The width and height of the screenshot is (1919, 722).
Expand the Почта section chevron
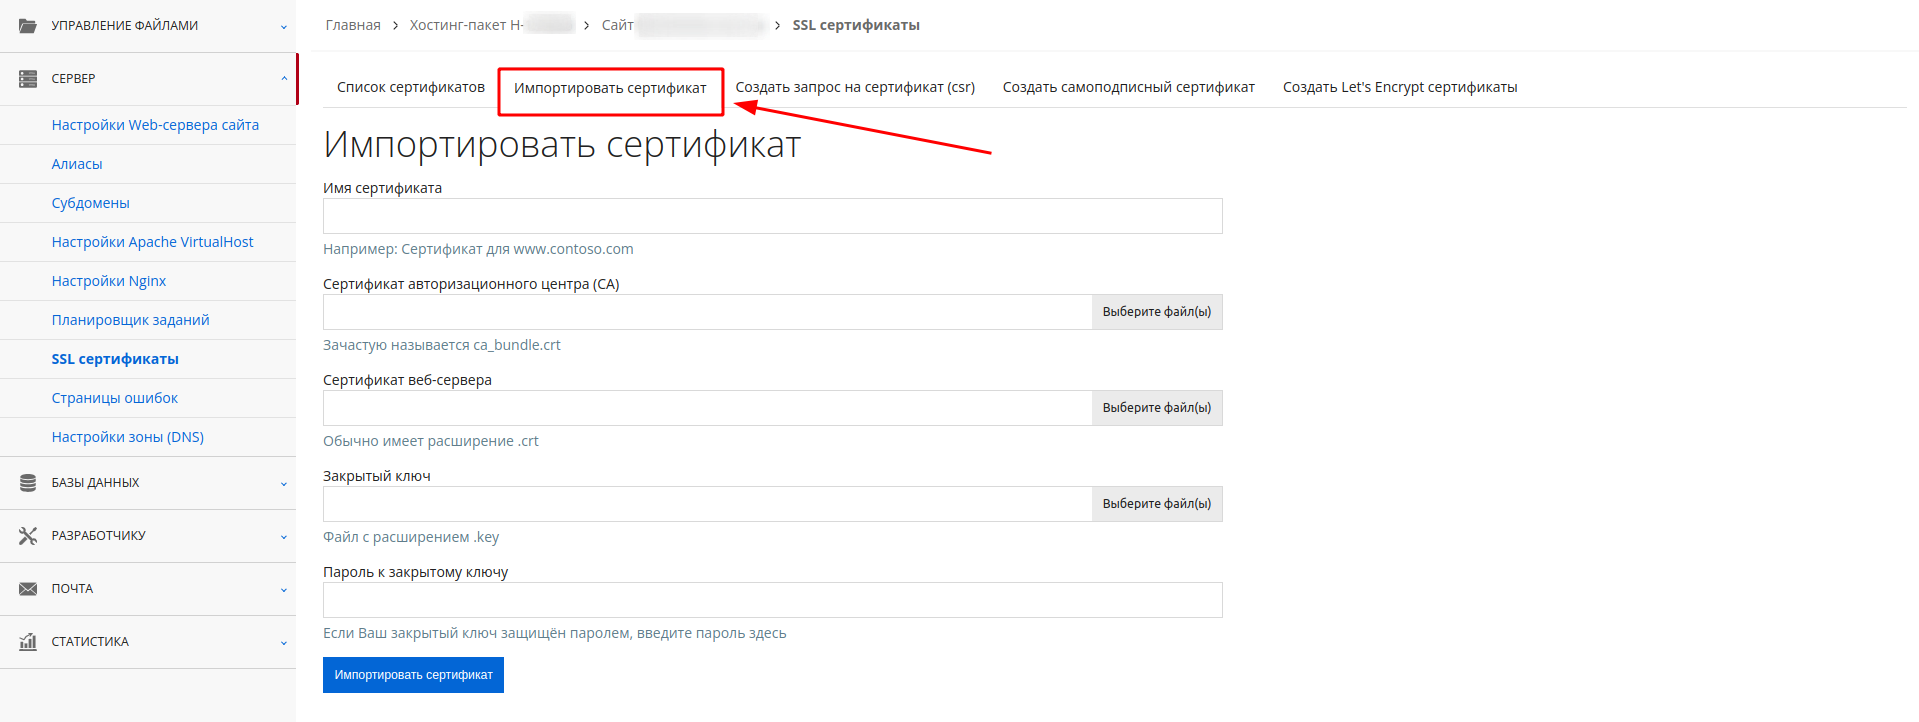click(284, 590)
